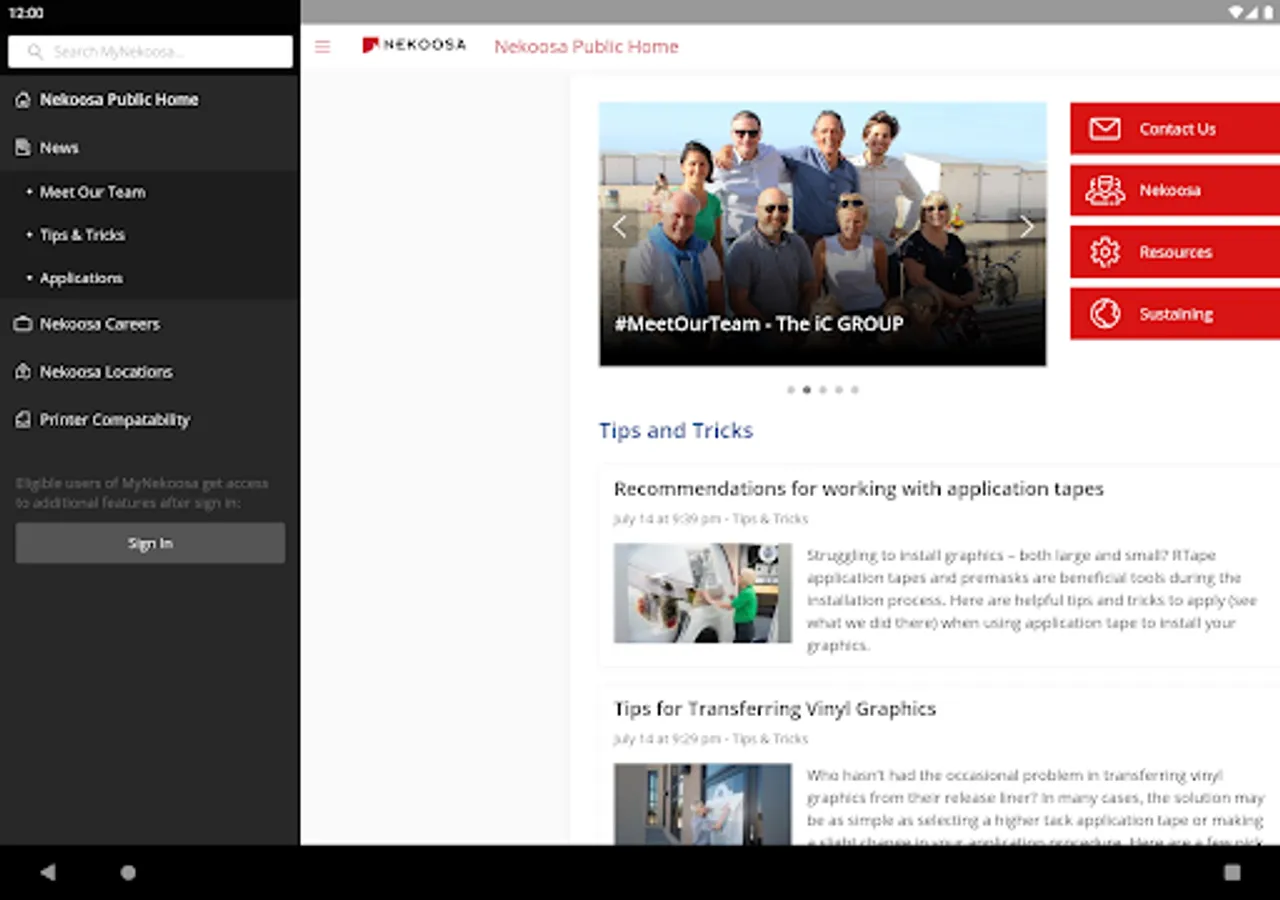The height and width of the screenshot is (900, 1280).
Task: Click the News page icon in sidebar
Action: click(23, 148)
